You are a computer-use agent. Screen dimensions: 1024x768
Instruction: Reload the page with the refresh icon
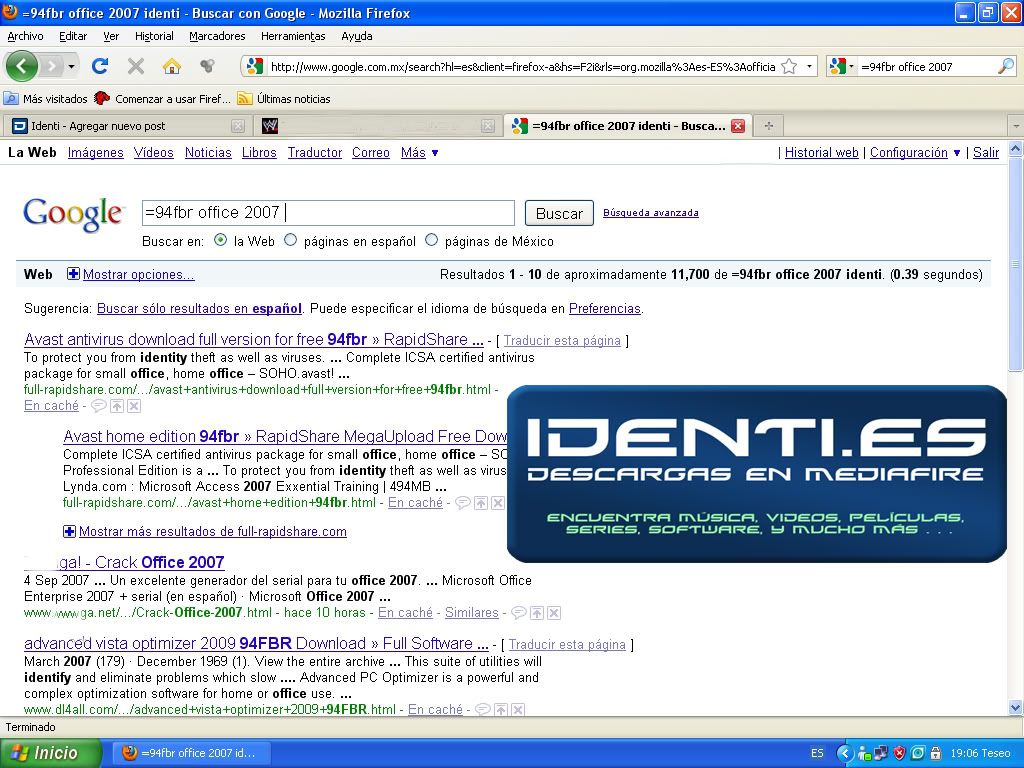(100, 66)
